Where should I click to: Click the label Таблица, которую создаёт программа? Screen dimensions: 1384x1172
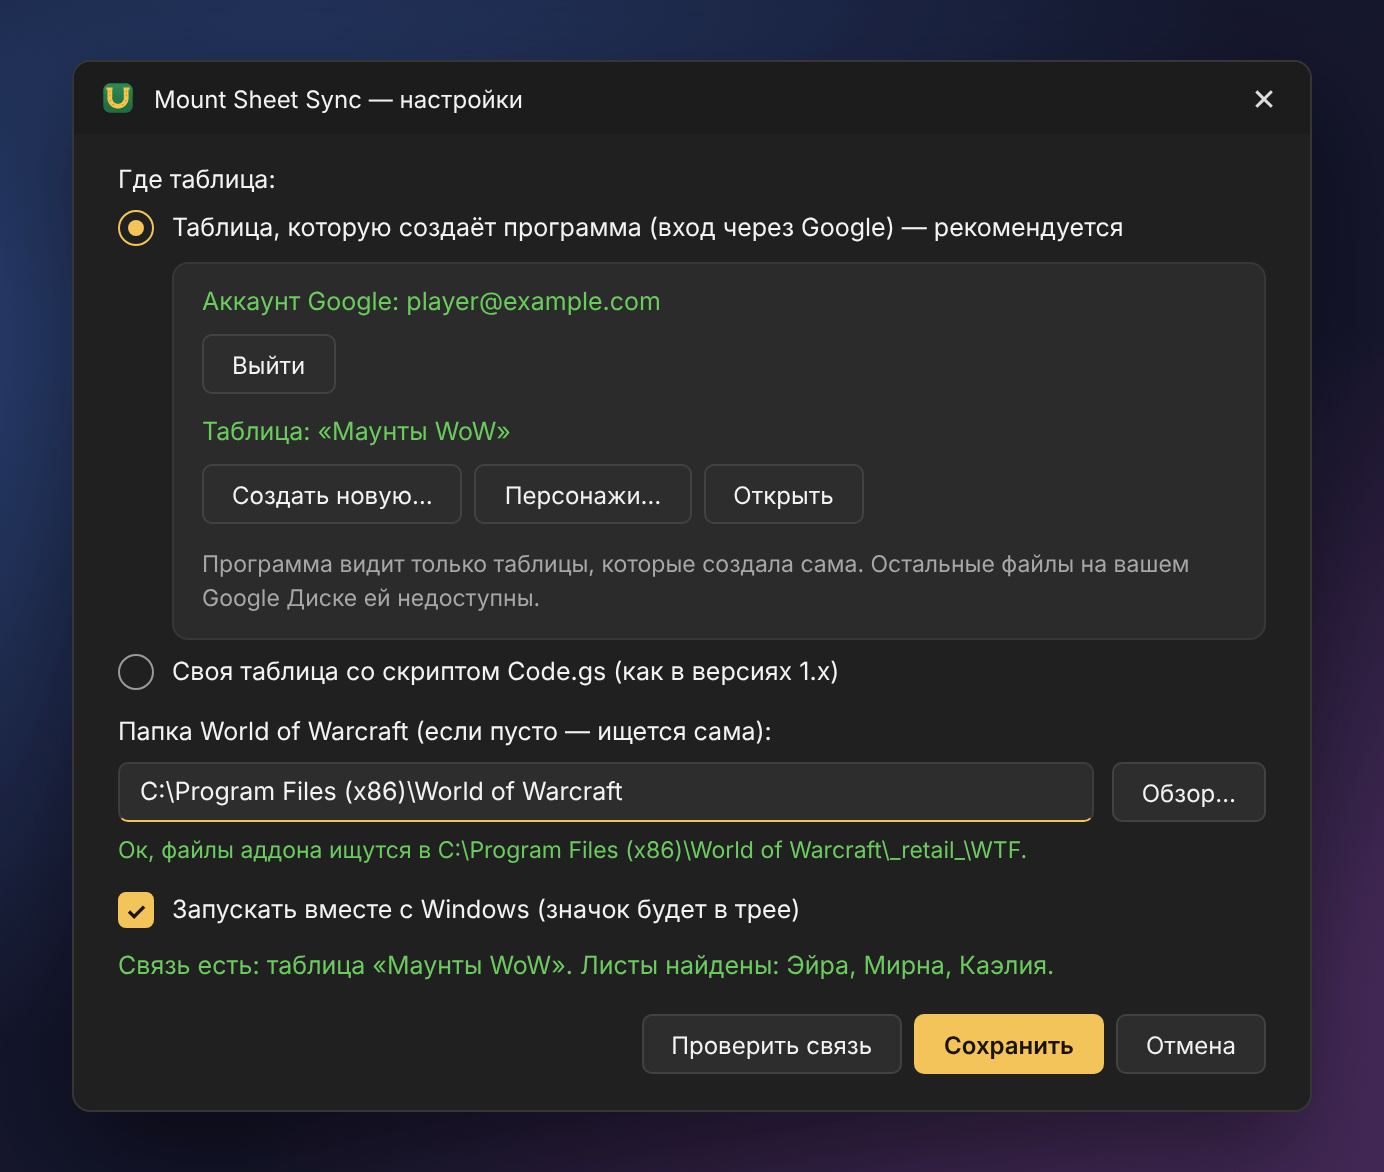648,227
